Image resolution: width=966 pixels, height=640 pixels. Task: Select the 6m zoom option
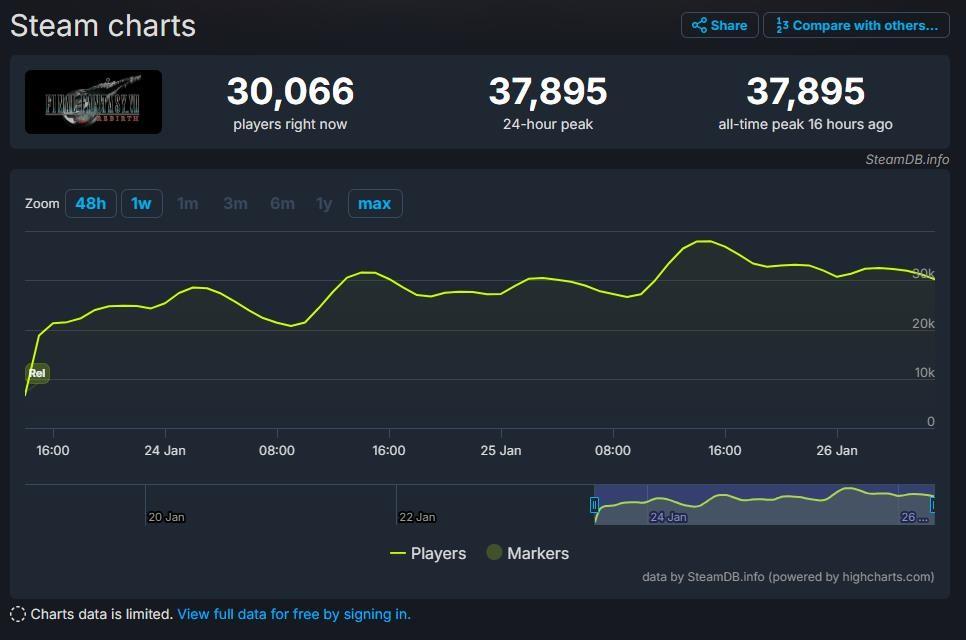[x=282, y=203]
